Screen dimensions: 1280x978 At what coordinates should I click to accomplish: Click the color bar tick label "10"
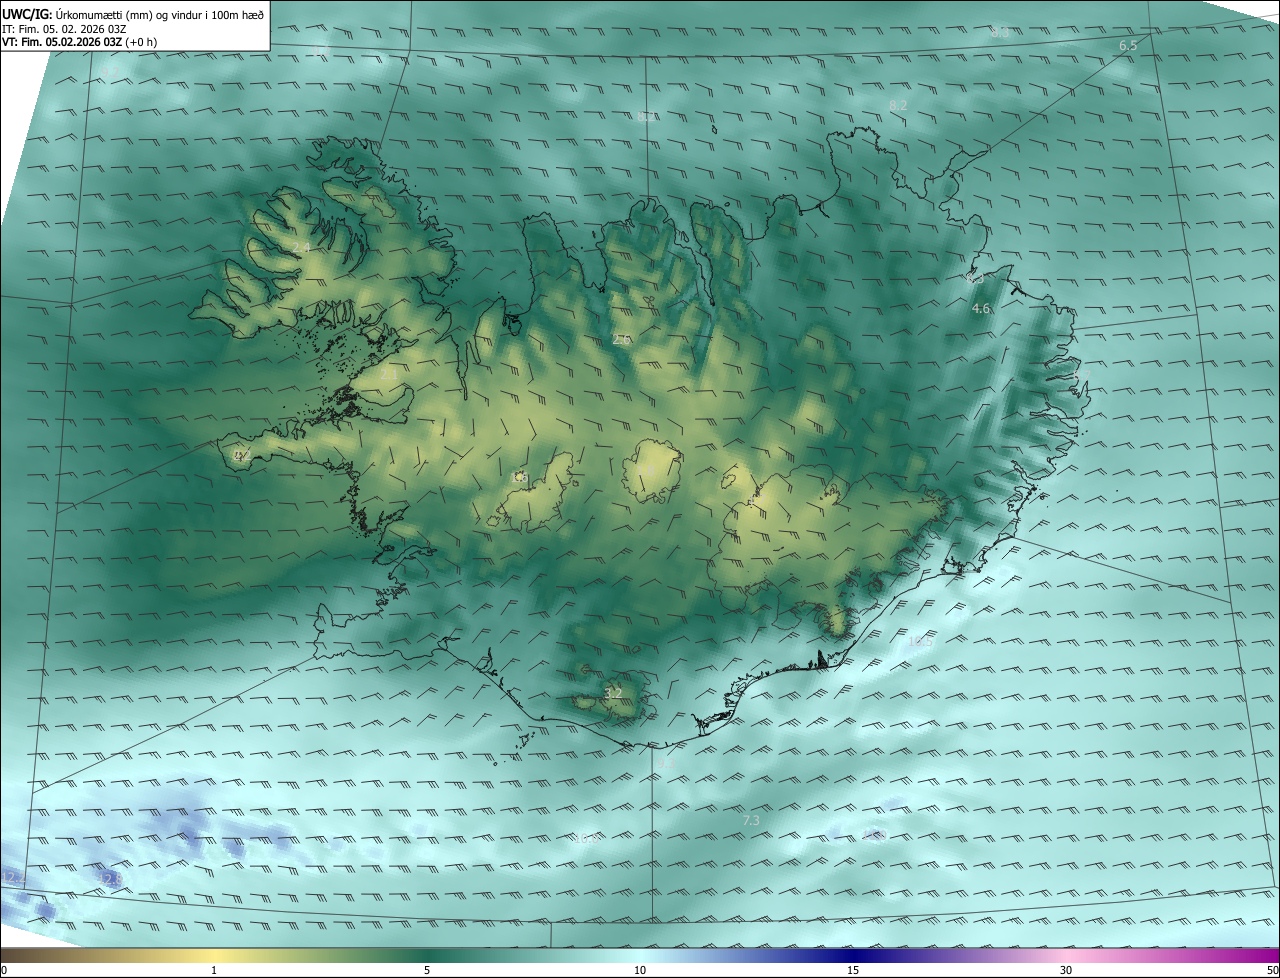pyautogui.click(x=640, y=970)
